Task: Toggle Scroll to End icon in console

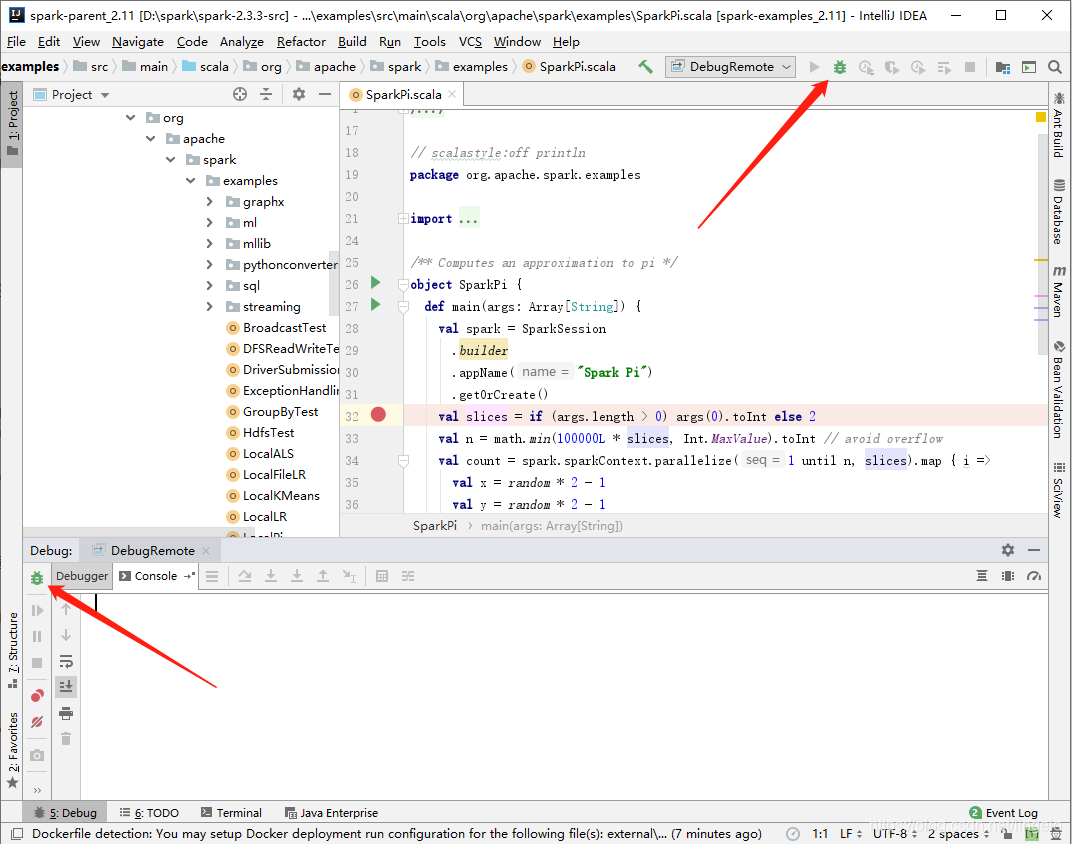Action: (66, 686)
